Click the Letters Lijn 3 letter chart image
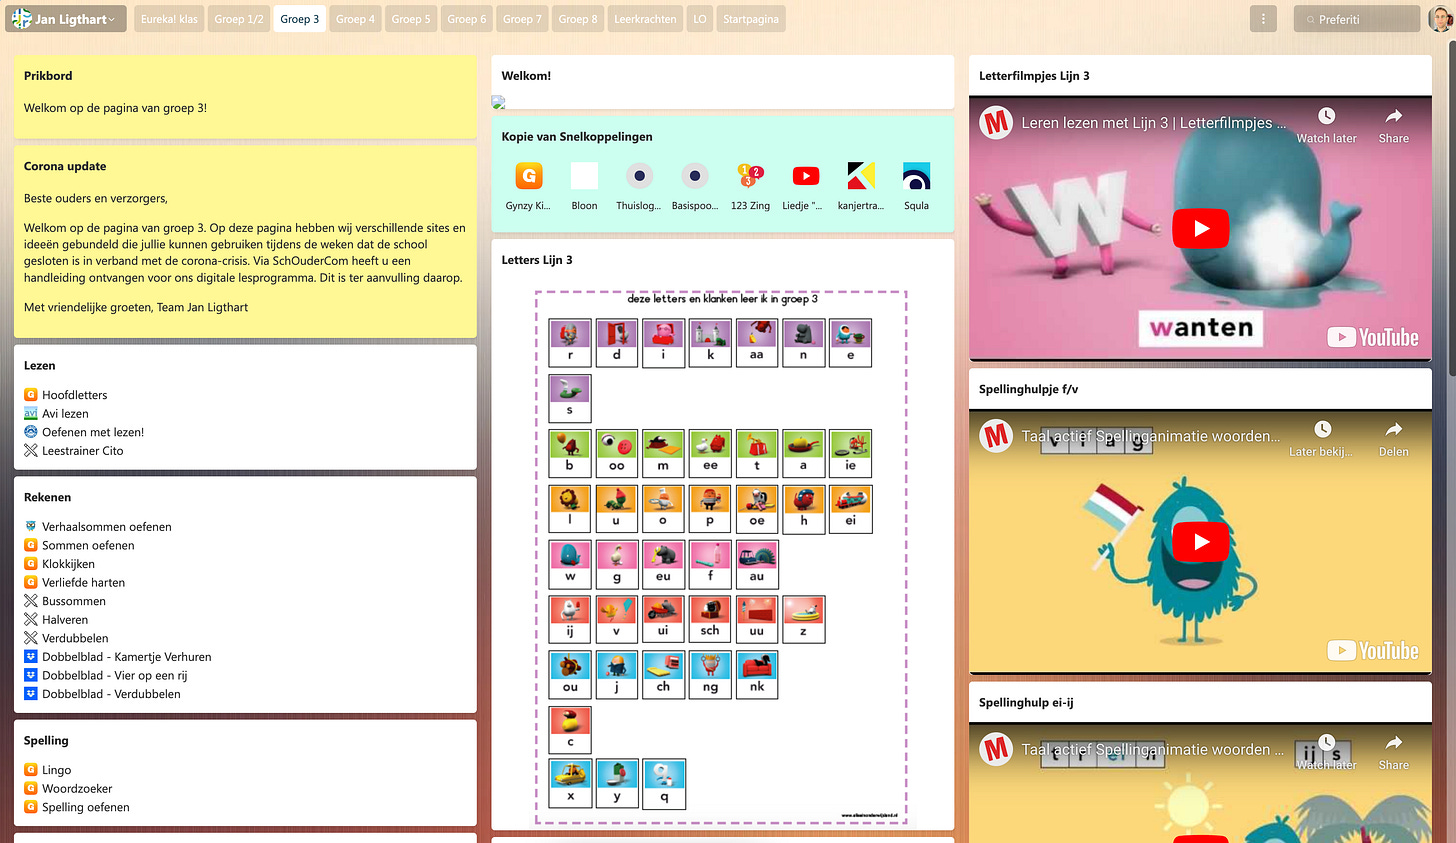Image resolution: width=1456 pixels, height=843 pixels. coord(722,557)
